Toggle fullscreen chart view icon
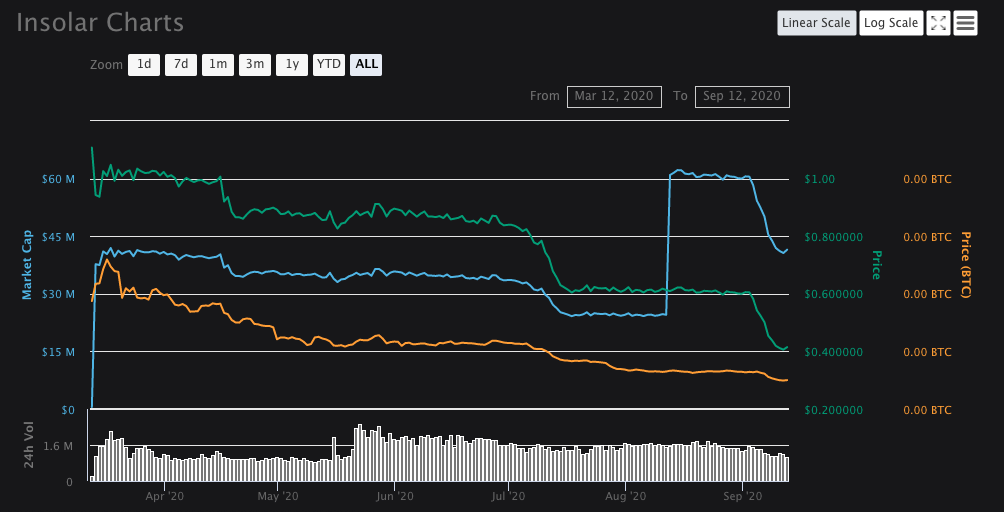 (x=938, y=23)
